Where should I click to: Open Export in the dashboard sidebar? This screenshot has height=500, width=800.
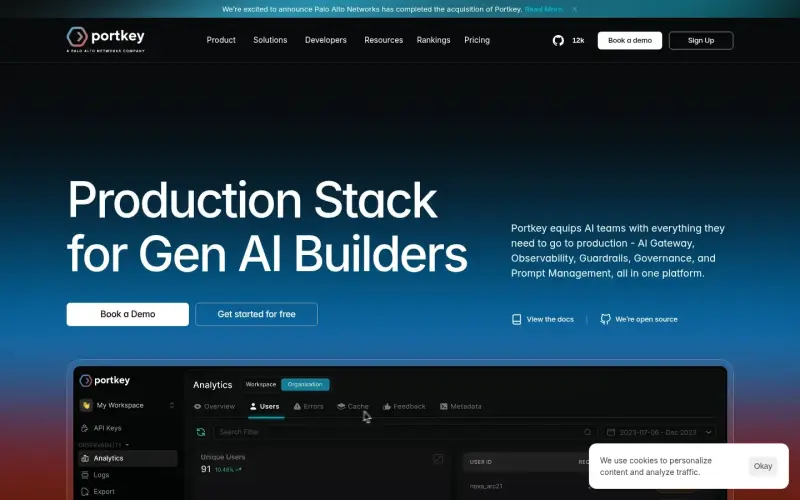point(104,491)
